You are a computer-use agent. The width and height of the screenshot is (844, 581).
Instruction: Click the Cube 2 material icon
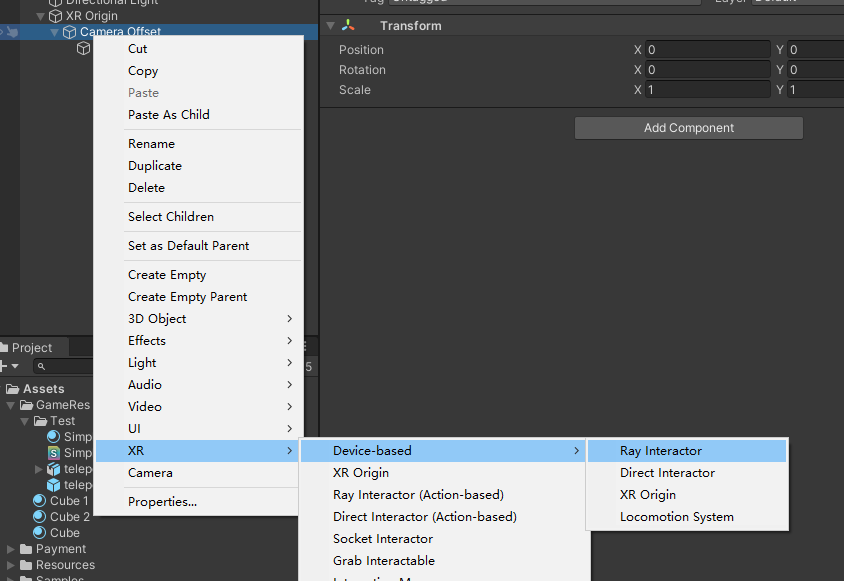[x=39, y=517]
